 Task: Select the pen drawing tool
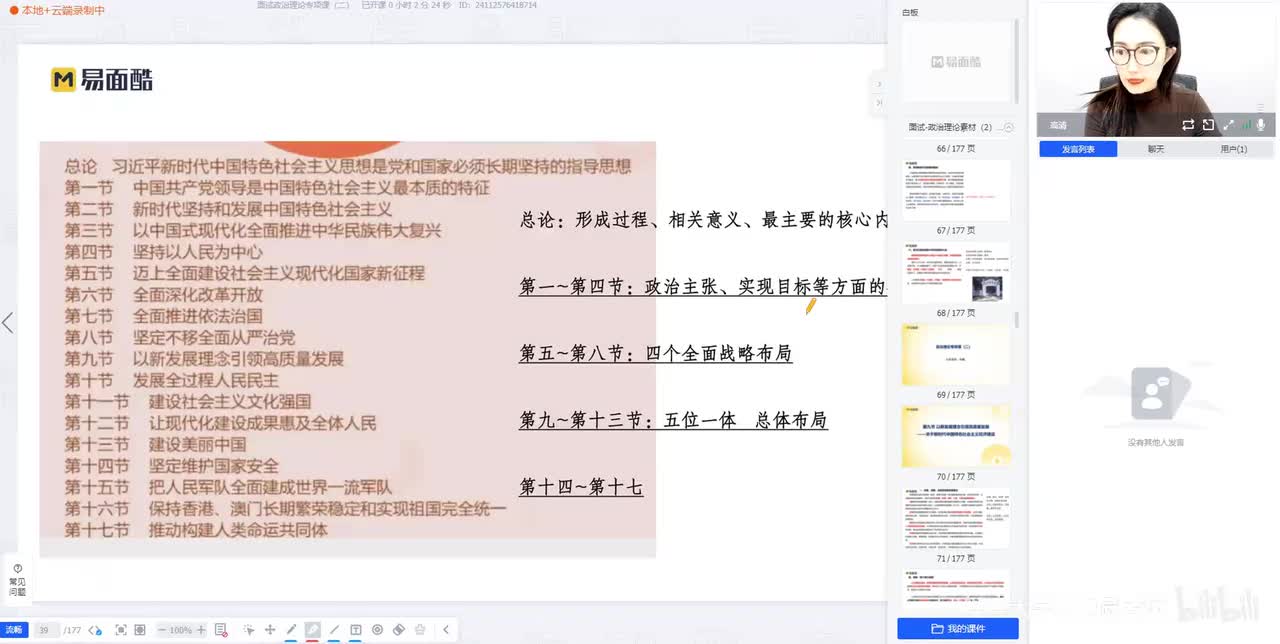[x=291, y=630]
